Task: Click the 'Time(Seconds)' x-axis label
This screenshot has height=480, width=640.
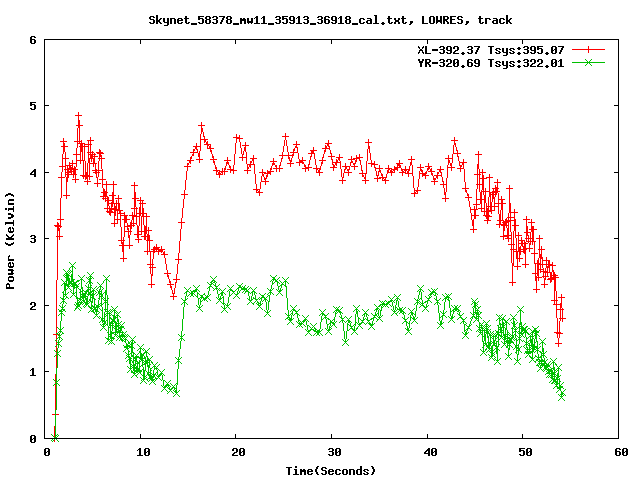Action: point(330,471)
